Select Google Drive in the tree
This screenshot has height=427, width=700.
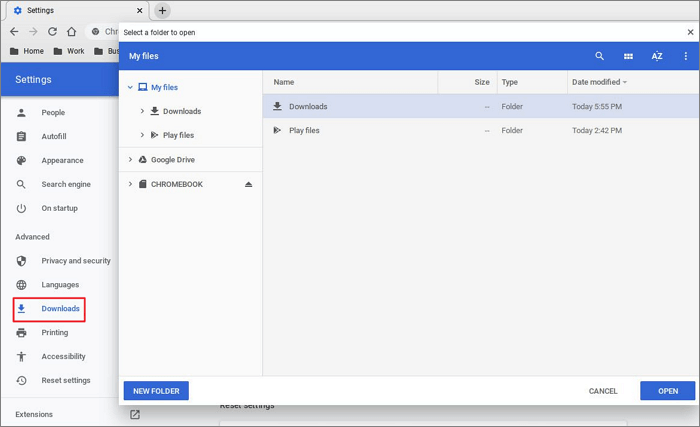click(172, 159)
